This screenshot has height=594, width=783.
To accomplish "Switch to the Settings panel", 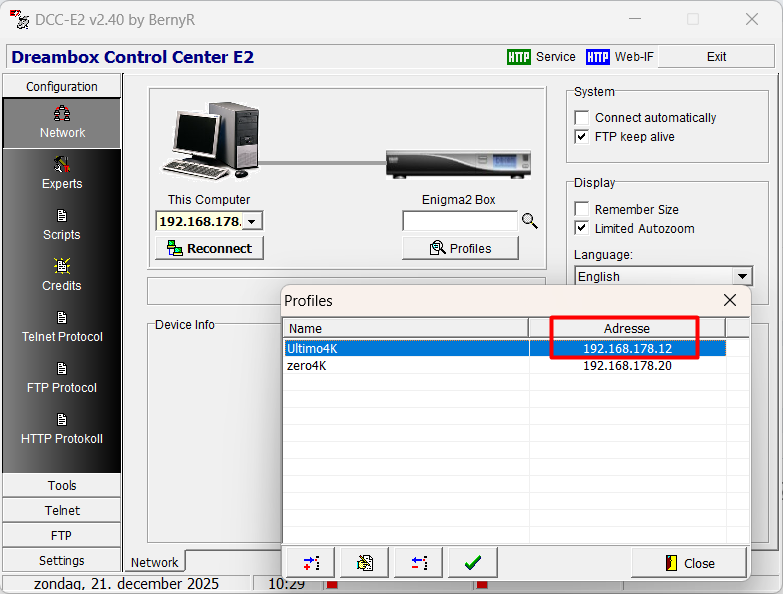I will point(62,560).
